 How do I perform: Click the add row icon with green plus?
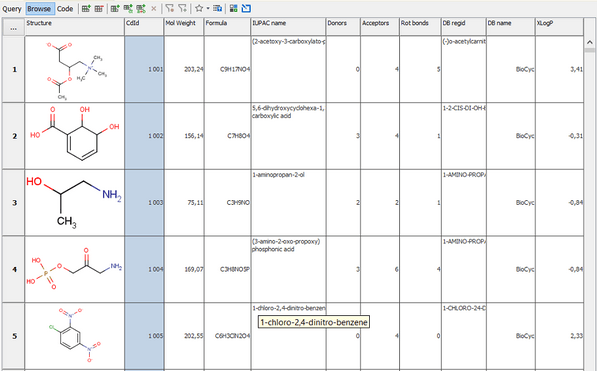[x=86, y=8]
